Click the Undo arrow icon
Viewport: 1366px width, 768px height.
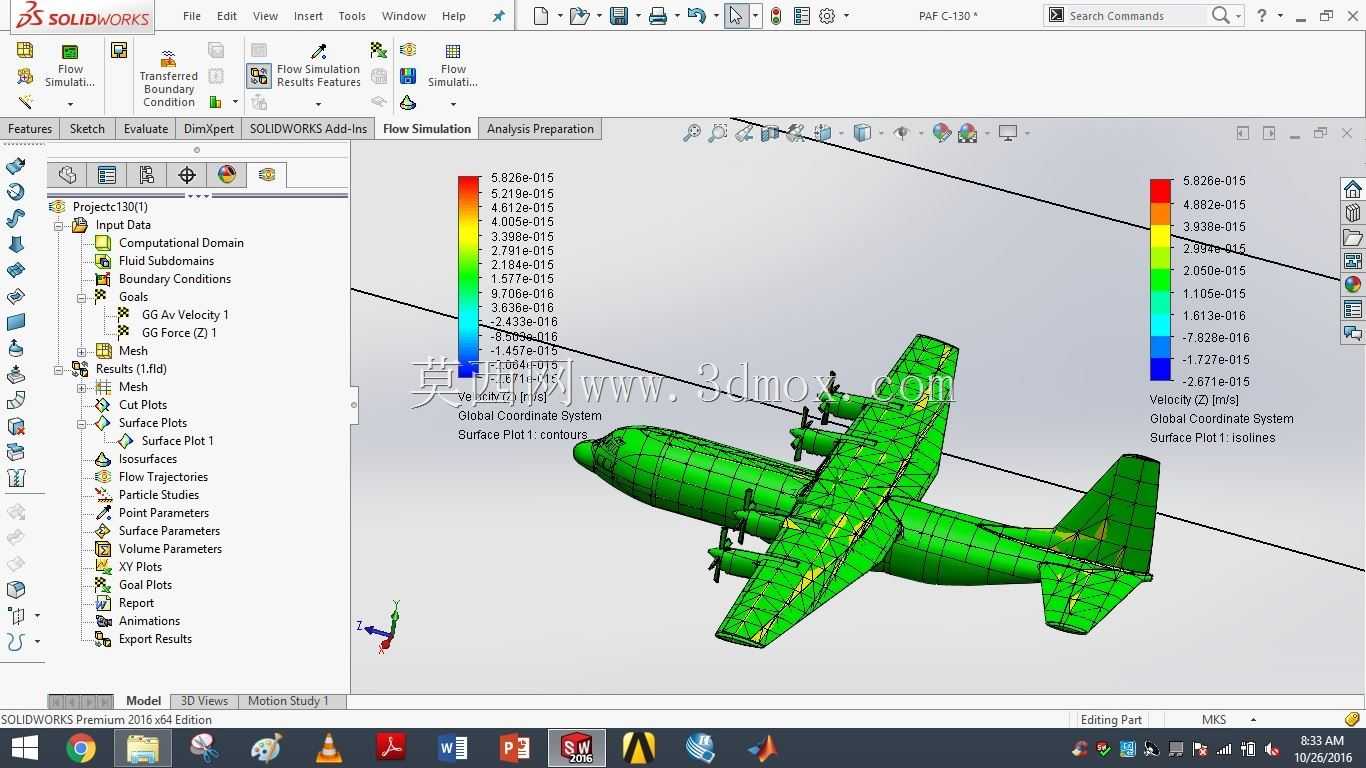[x=697, y=16]
